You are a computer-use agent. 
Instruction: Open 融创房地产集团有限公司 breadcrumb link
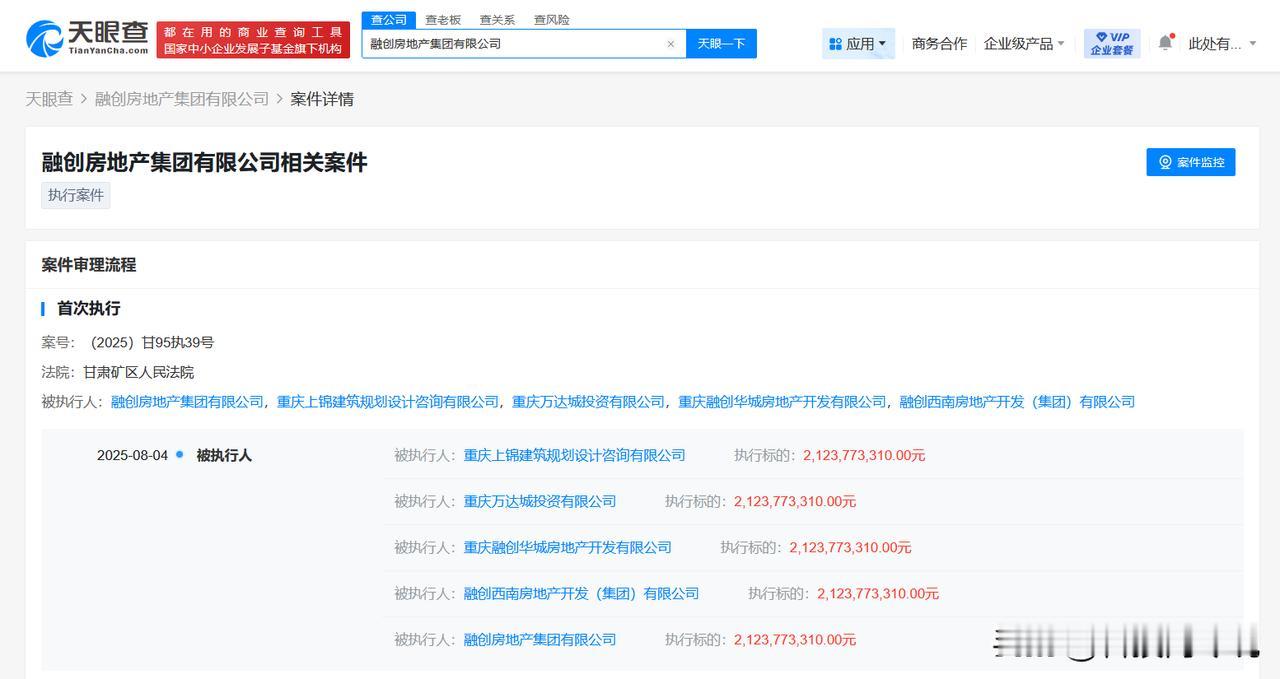click(182, 99)
